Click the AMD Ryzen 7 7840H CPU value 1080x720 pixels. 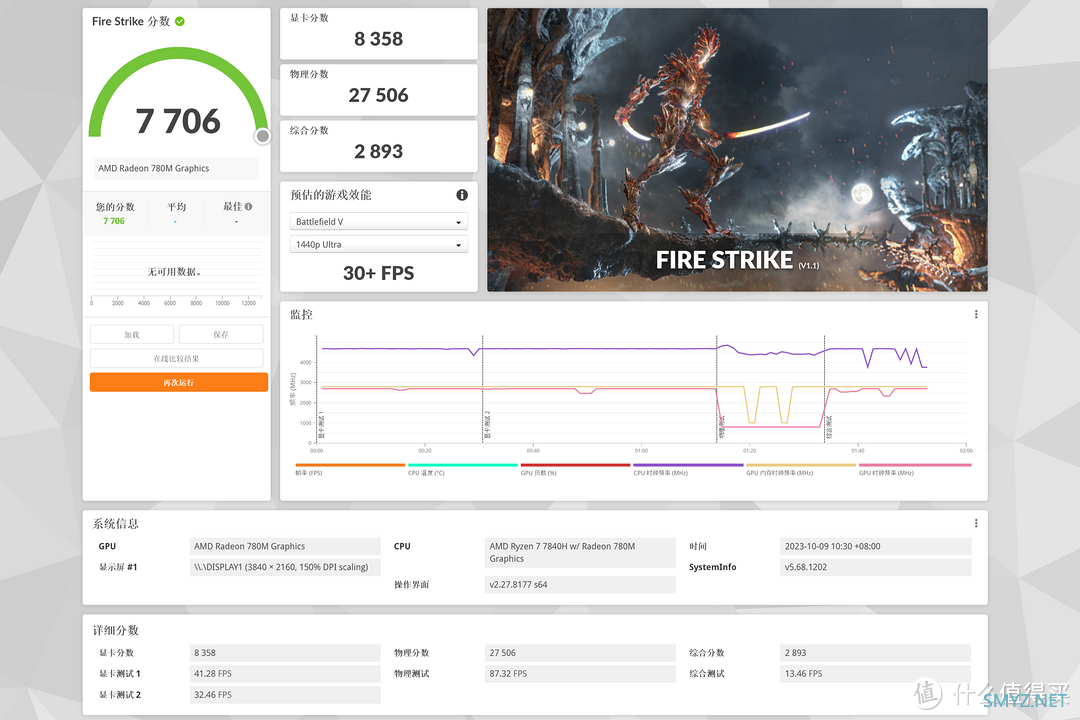coord(580,553)
